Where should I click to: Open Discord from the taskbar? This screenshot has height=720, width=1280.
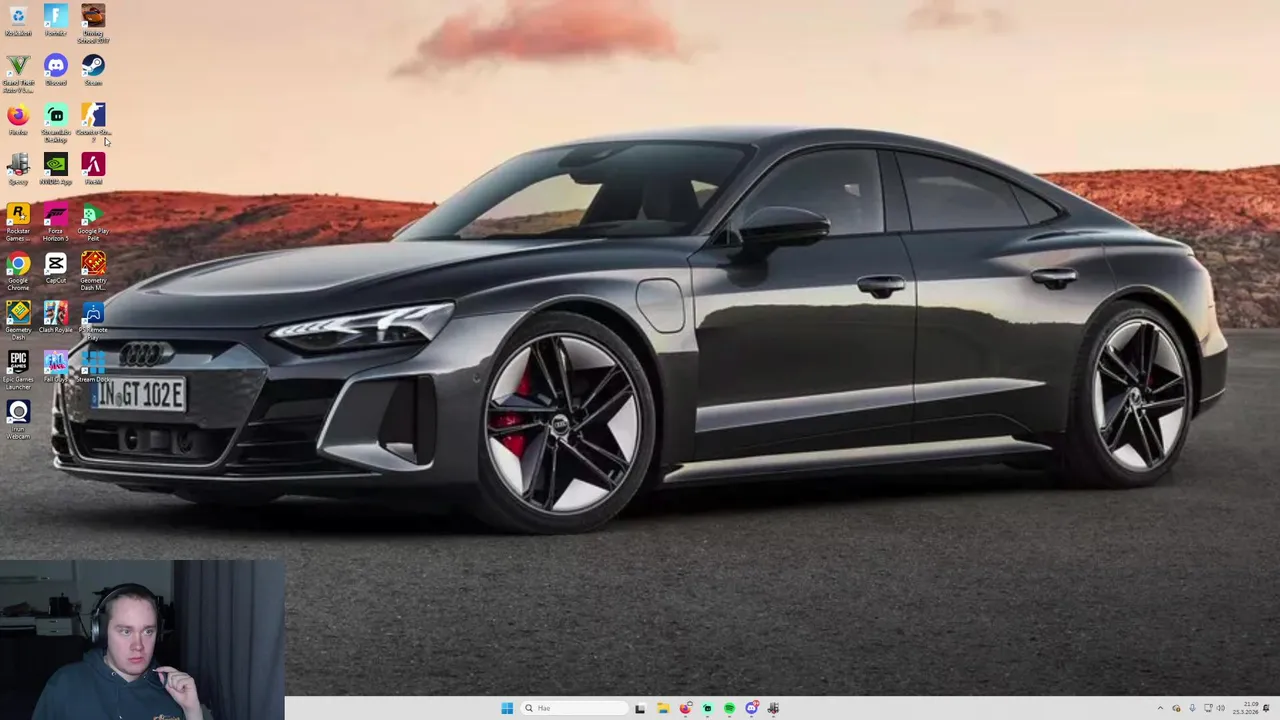pyautogui.click(x=751, y=708)
